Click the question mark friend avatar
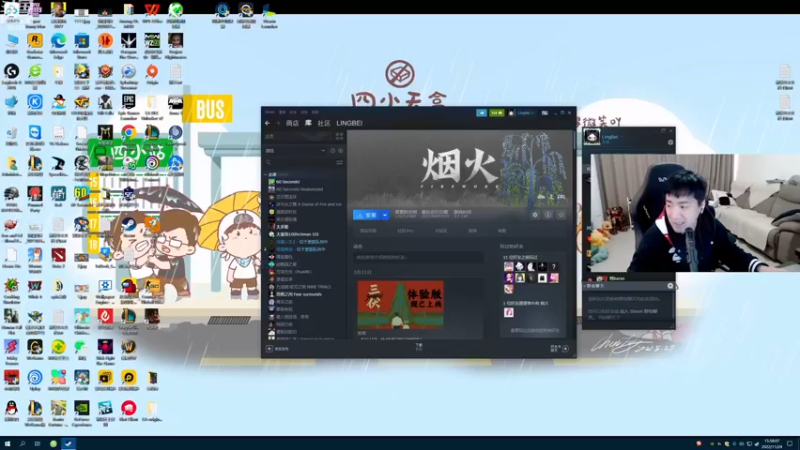The width and height of the screenshot is (800, 450). pyautogui.click(x=554, y=266)
